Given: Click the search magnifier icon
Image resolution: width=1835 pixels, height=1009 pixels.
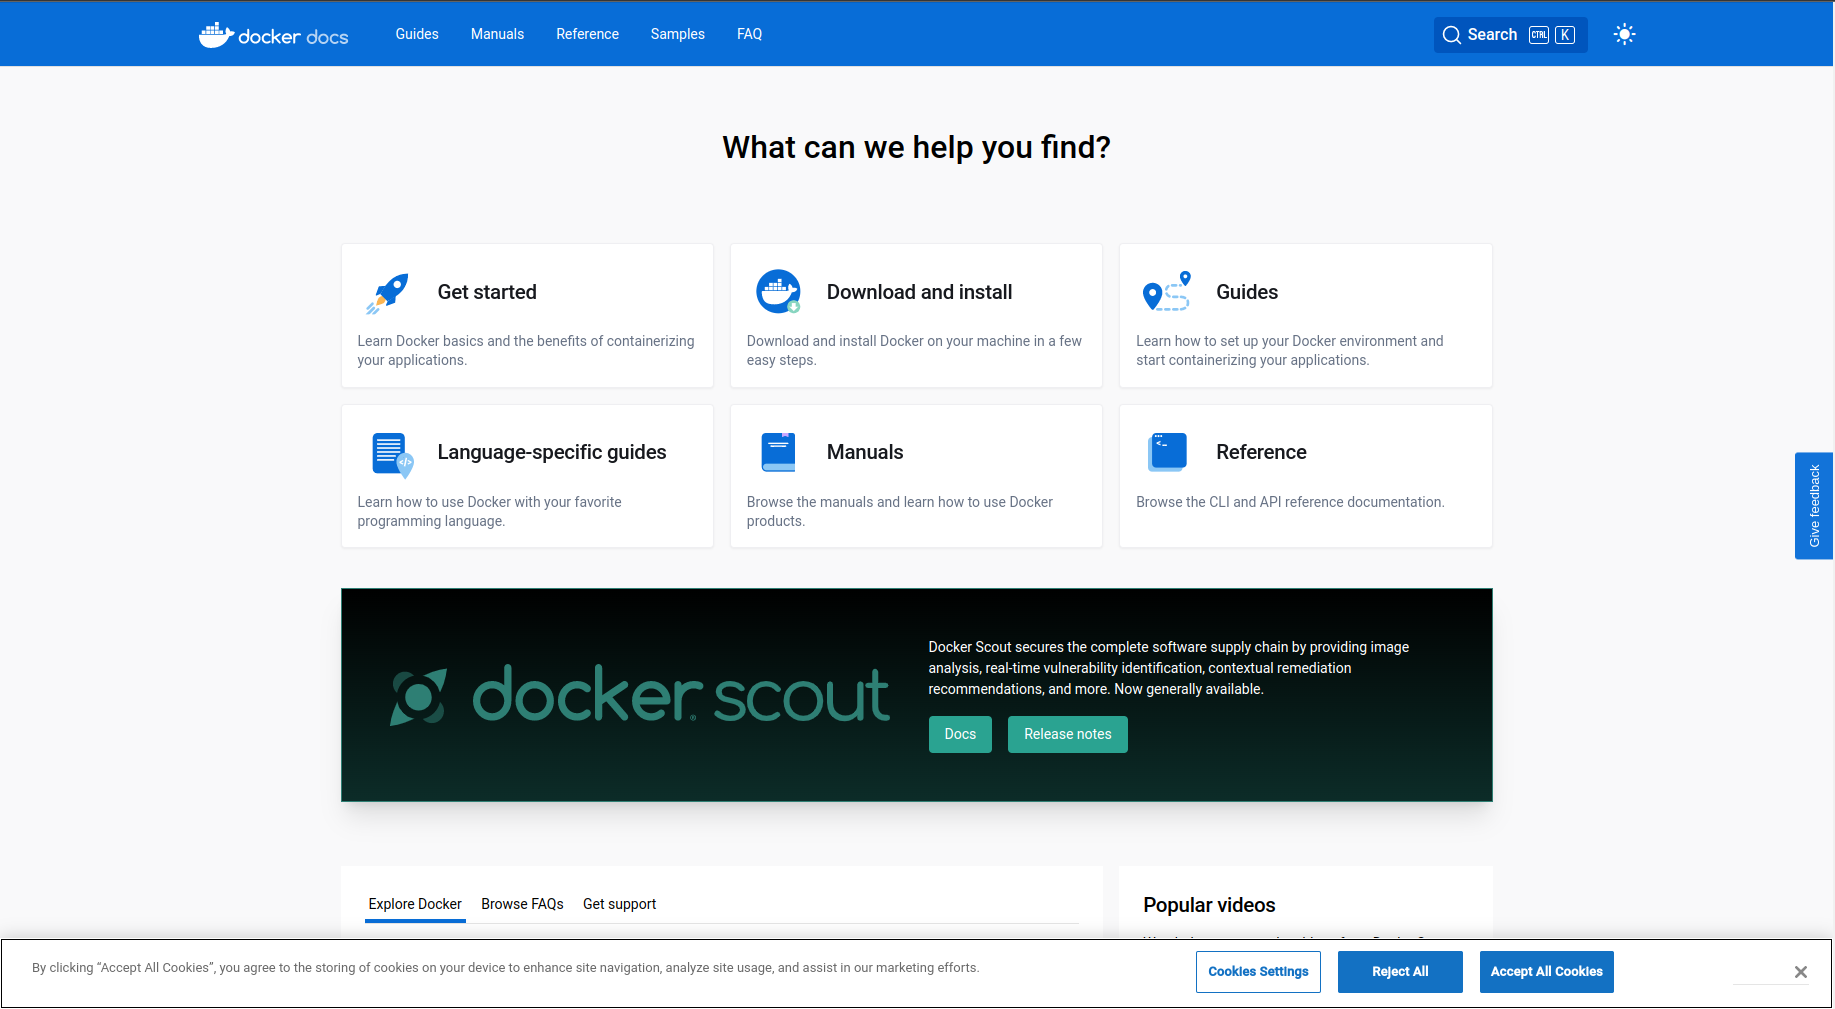Looking at the screenshot, I should [x=1451, y=35].
